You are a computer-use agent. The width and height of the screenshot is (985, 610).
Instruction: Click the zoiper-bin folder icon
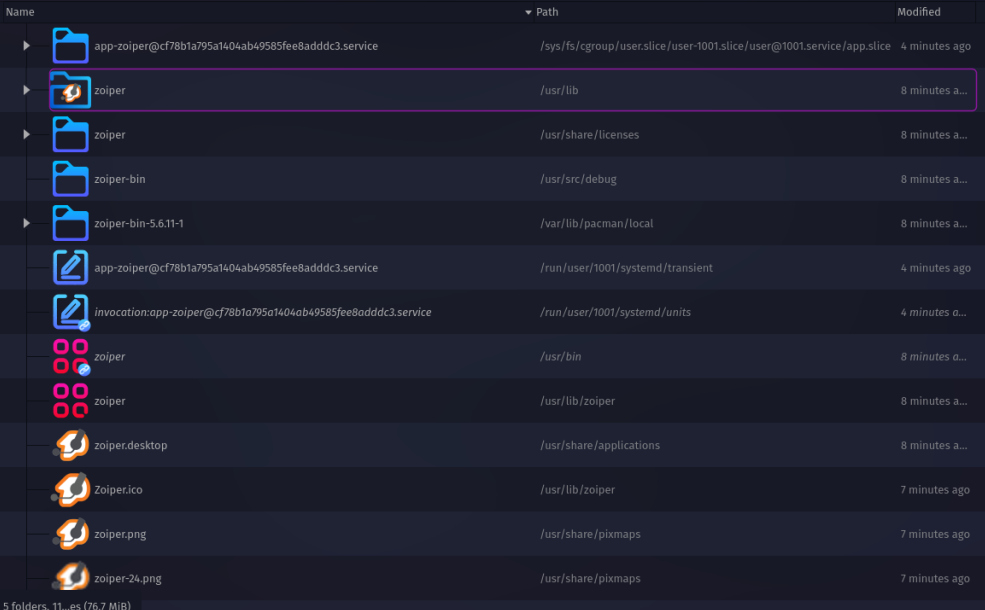pyautogui.click(x=70, y=179)
